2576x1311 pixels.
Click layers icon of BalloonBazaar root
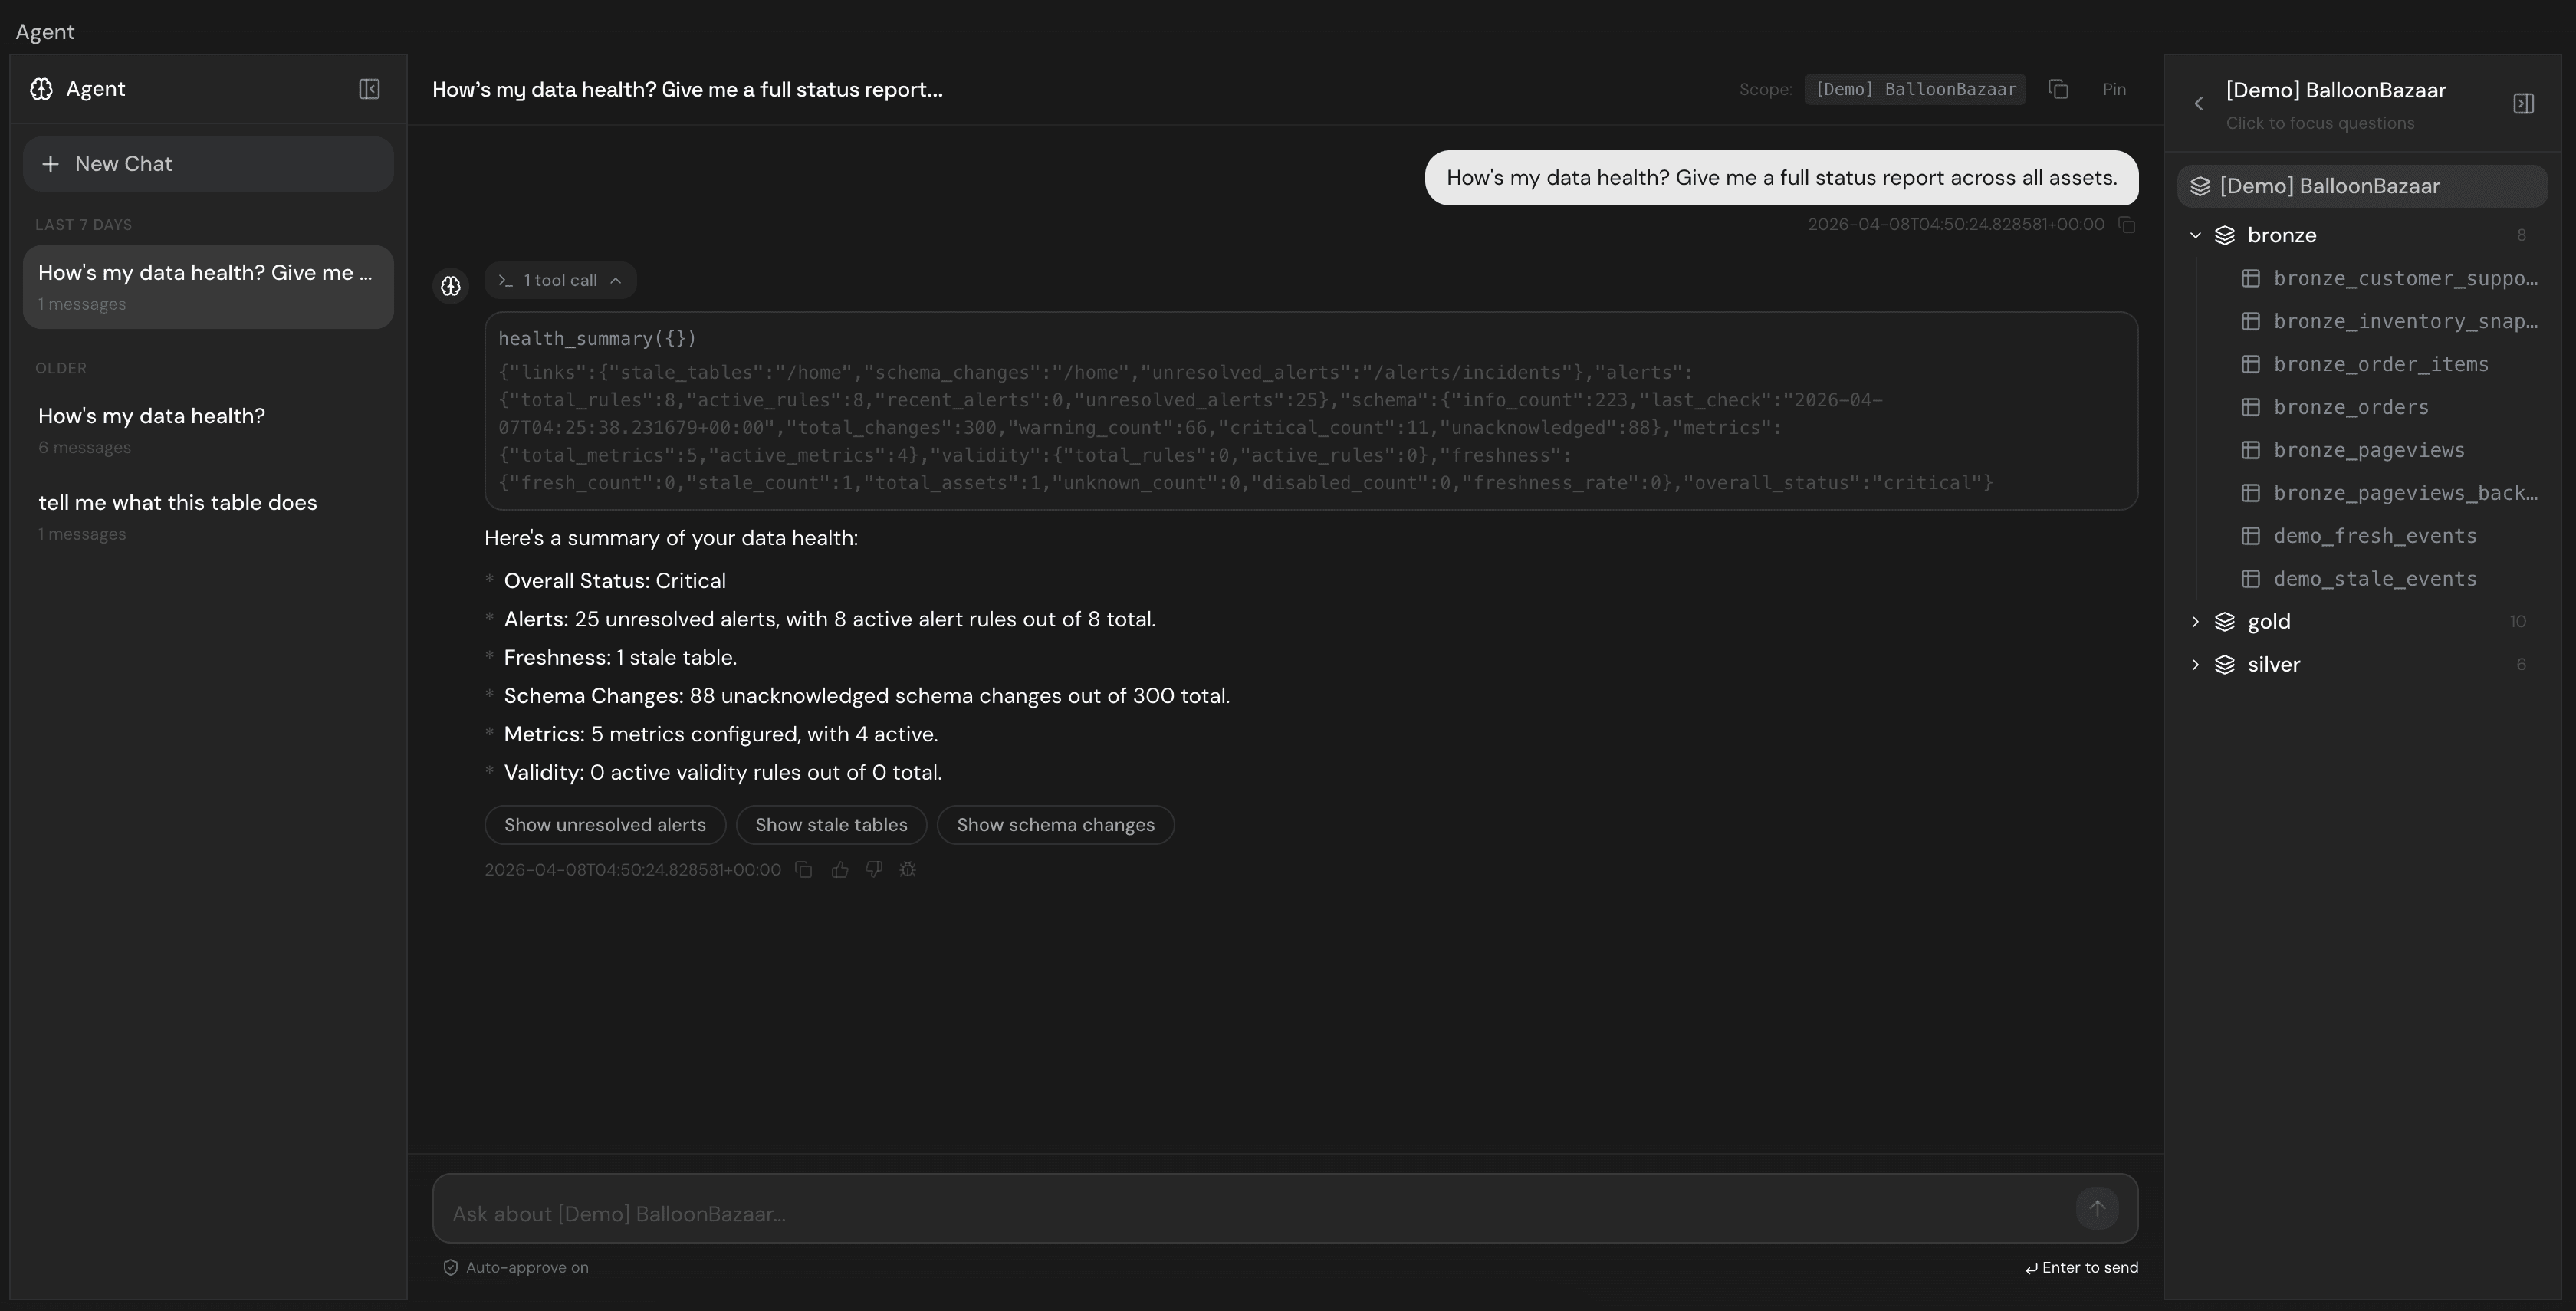(x=2199, y=187)
